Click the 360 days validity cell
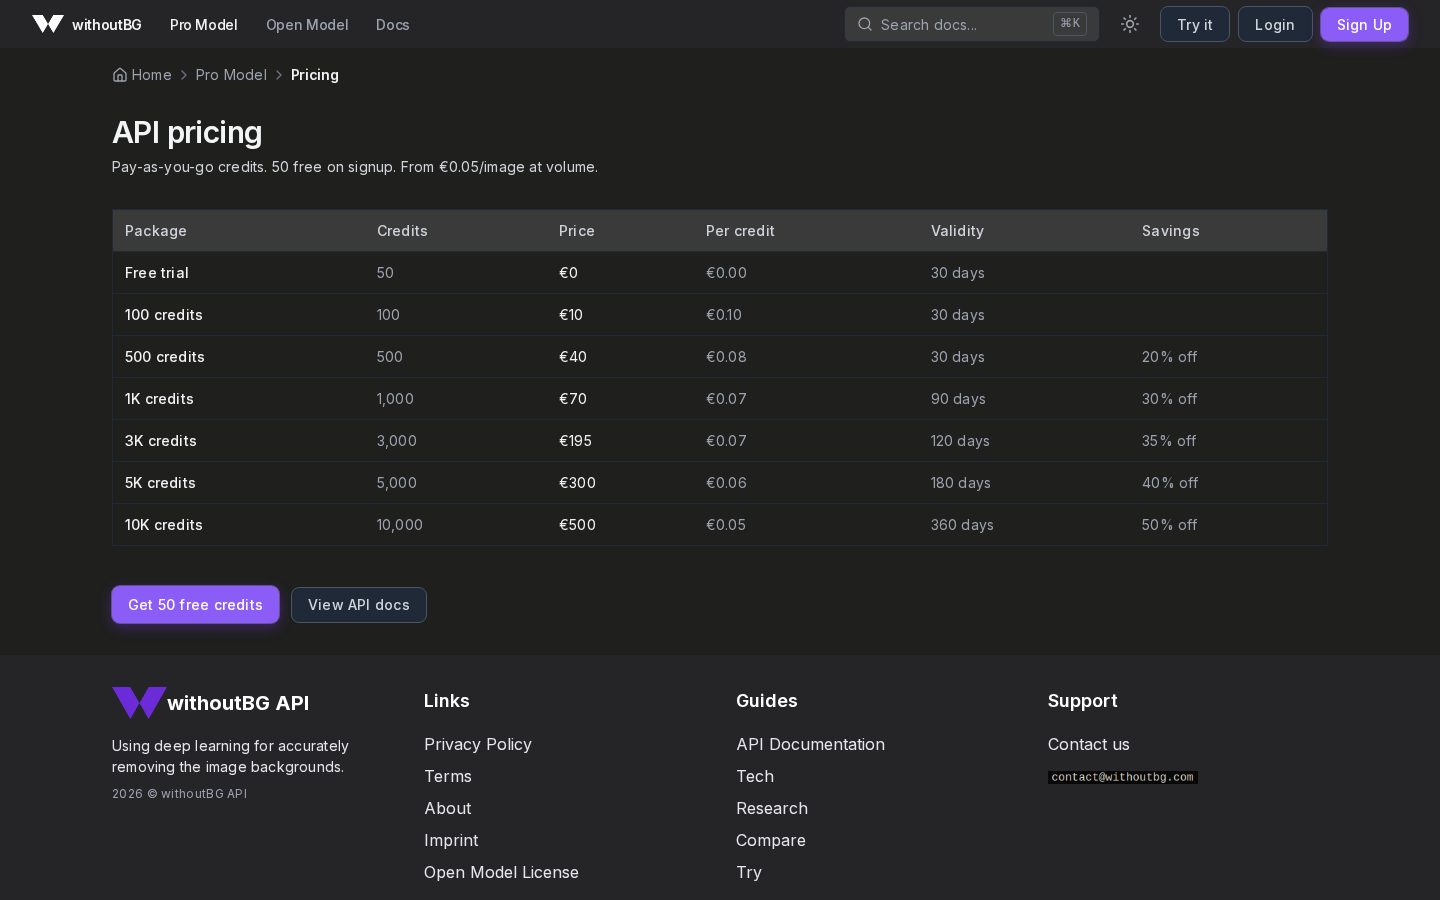Image resolution: width=1440 pixels, height=900 pixels. pyautogui.click(x=962, y=525)
